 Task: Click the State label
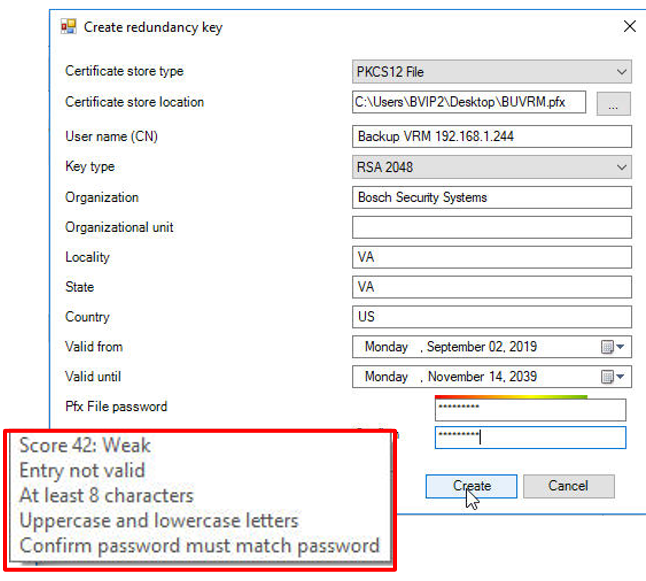[80, 287]
